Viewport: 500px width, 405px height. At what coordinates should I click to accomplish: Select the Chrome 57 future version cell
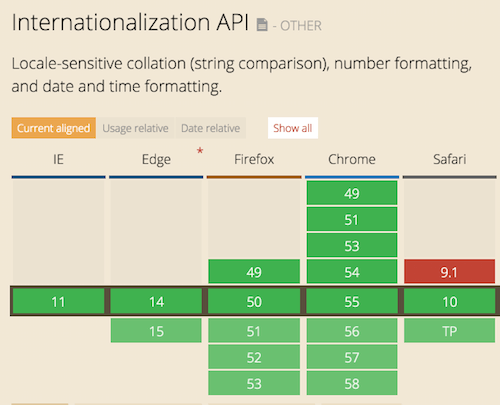352,357
